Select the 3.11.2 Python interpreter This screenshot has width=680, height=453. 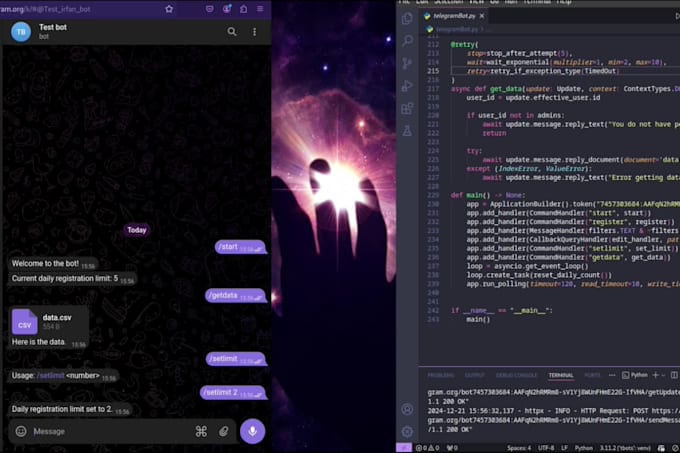[x=625, y=448]
